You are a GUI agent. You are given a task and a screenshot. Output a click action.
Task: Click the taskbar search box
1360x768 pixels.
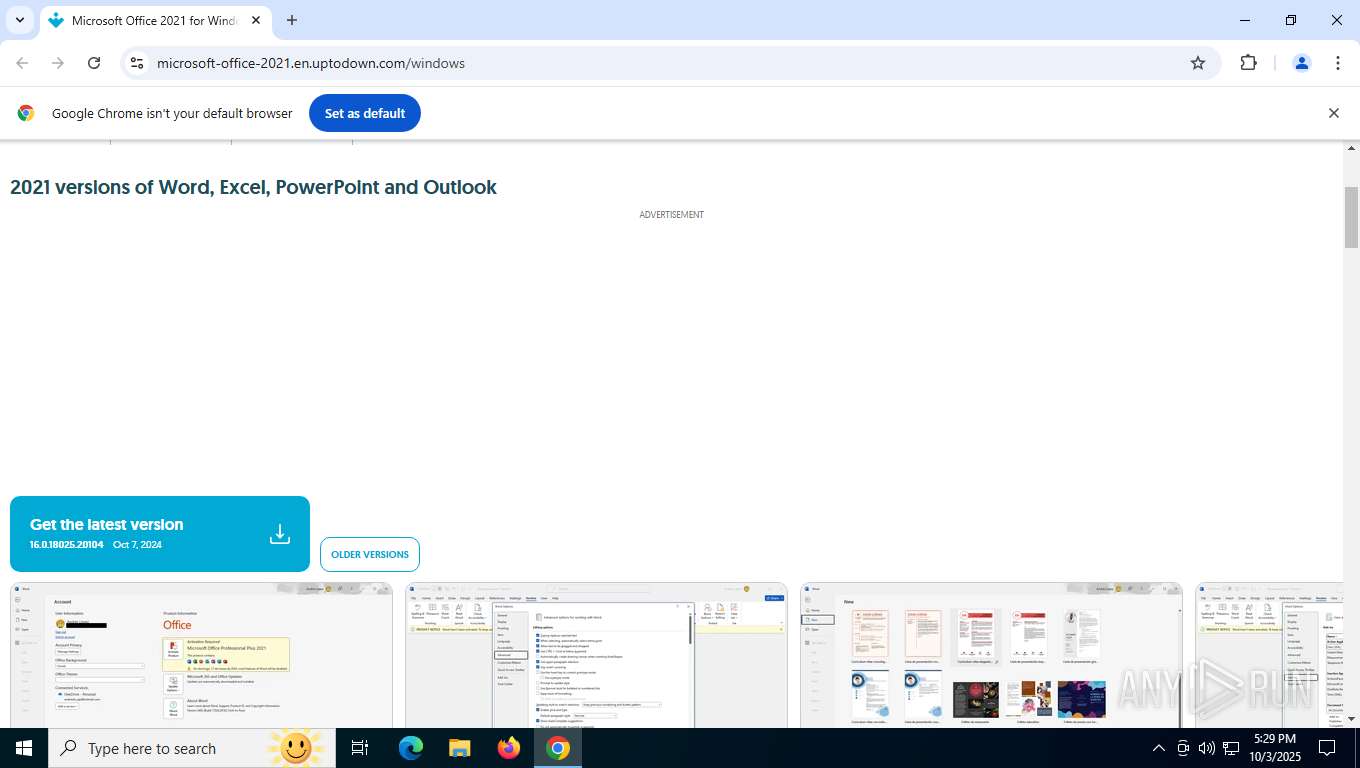[x=192, y=748]
